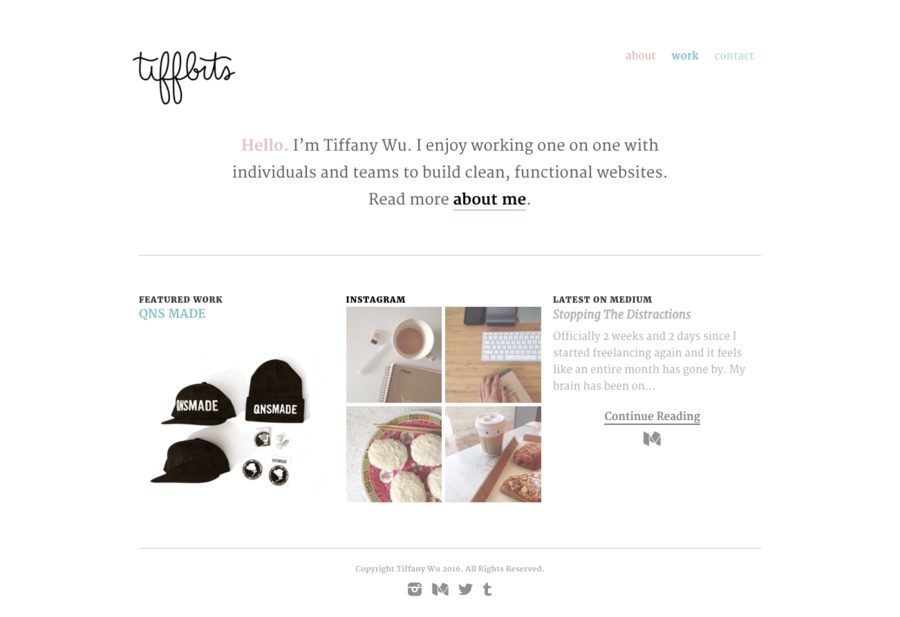Open the QNSMADE hats product image
This screenshot has height=617, width=900.
[231, 424]
